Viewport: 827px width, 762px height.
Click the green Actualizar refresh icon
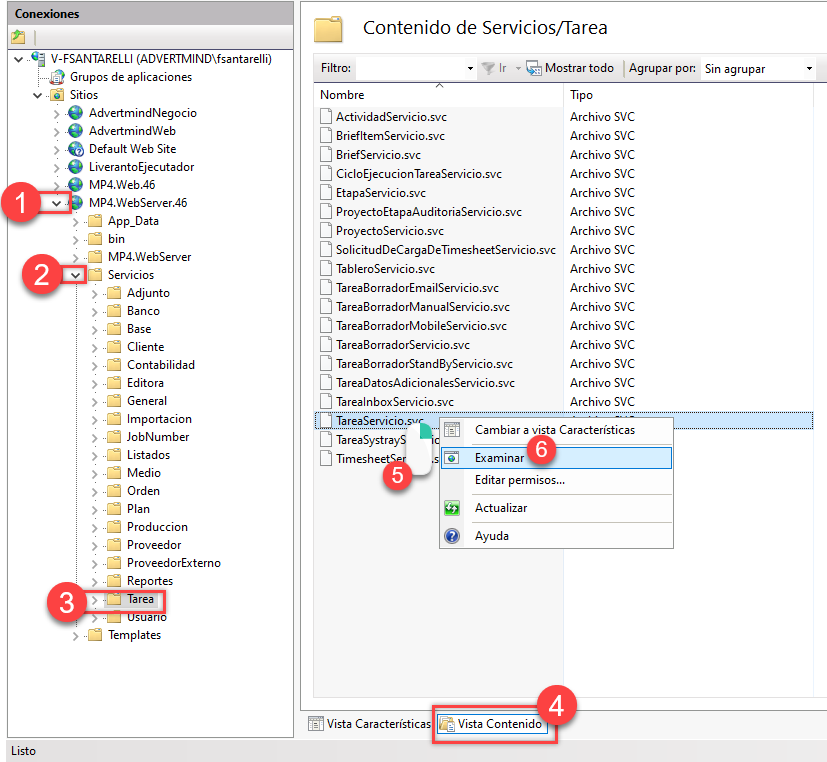point(452,508)
